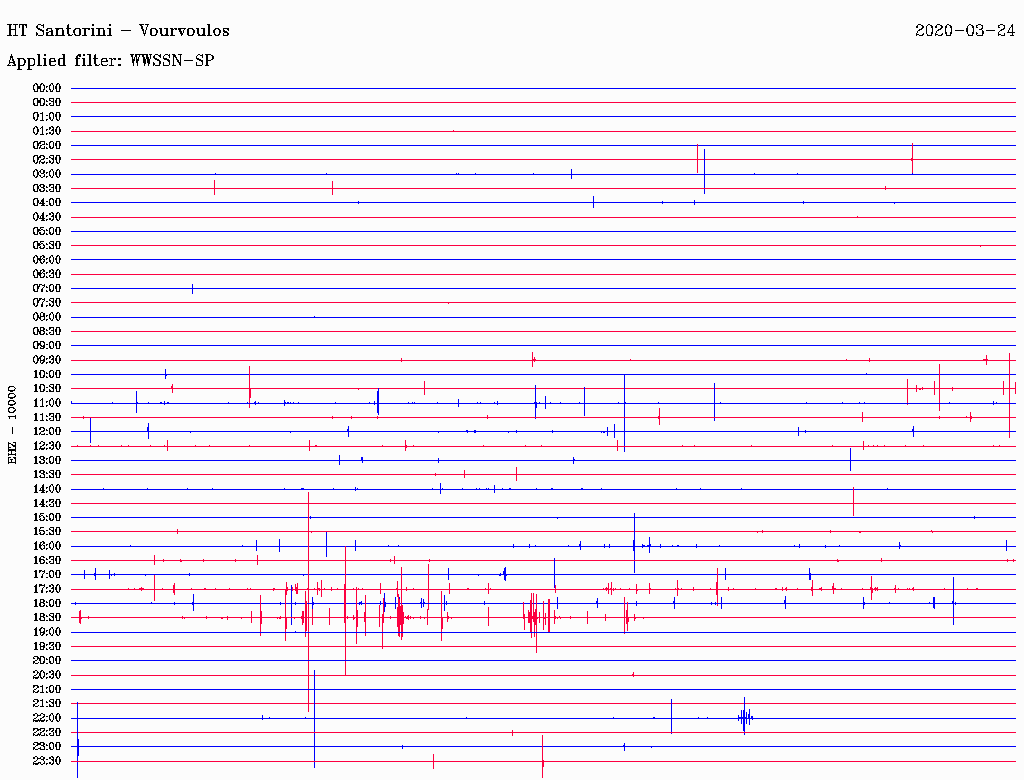Image resolution: width=1024 pixels, height=780 pixels.
Task: Select the 02:00 time label
Action: [x=47, y=146]
